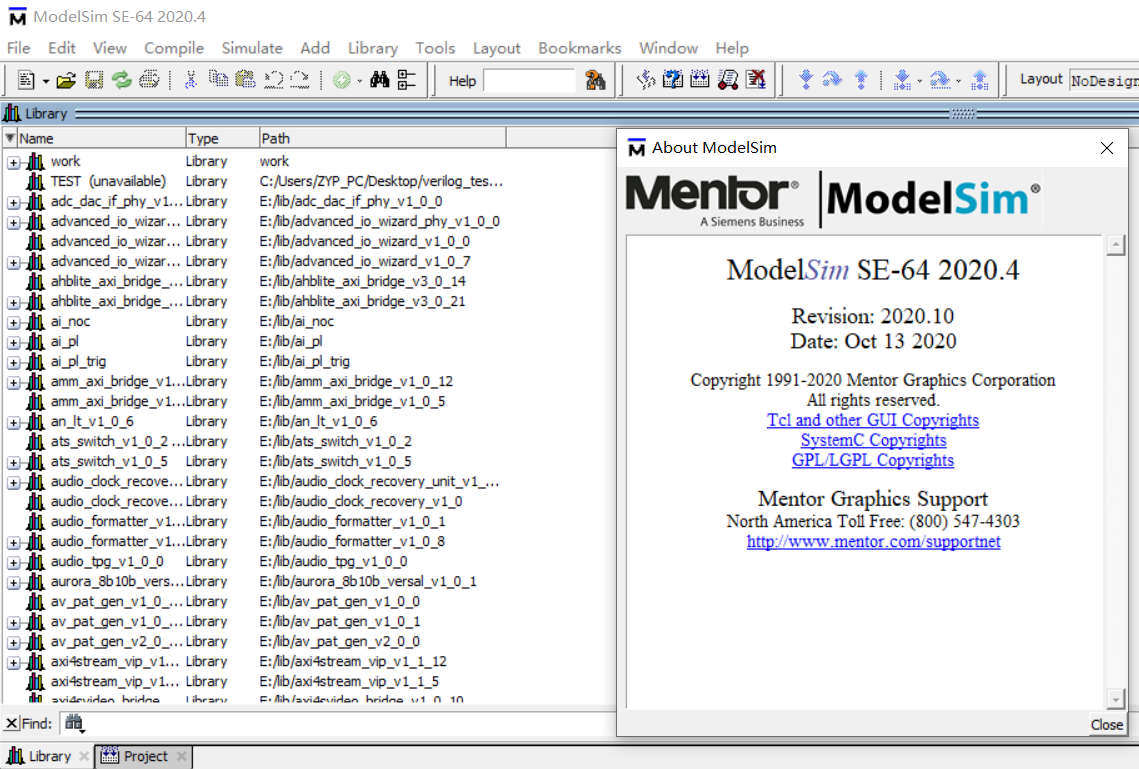1139x769 pixels.
Task: Open the New file dropdown arrow
Action: [x=45, y=81]
